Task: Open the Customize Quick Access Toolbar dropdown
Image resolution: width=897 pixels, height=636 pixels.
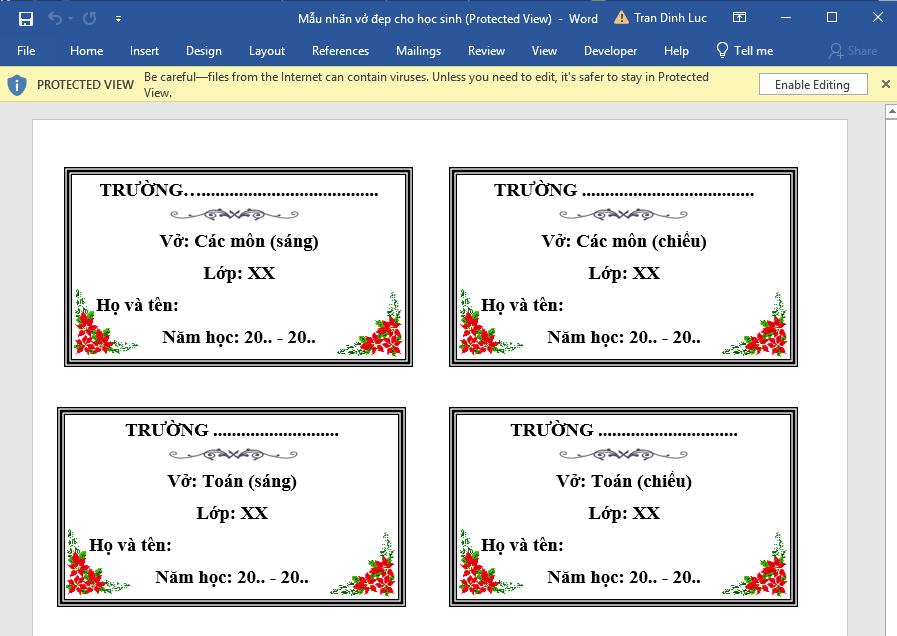Action: [x=118, y=18]
